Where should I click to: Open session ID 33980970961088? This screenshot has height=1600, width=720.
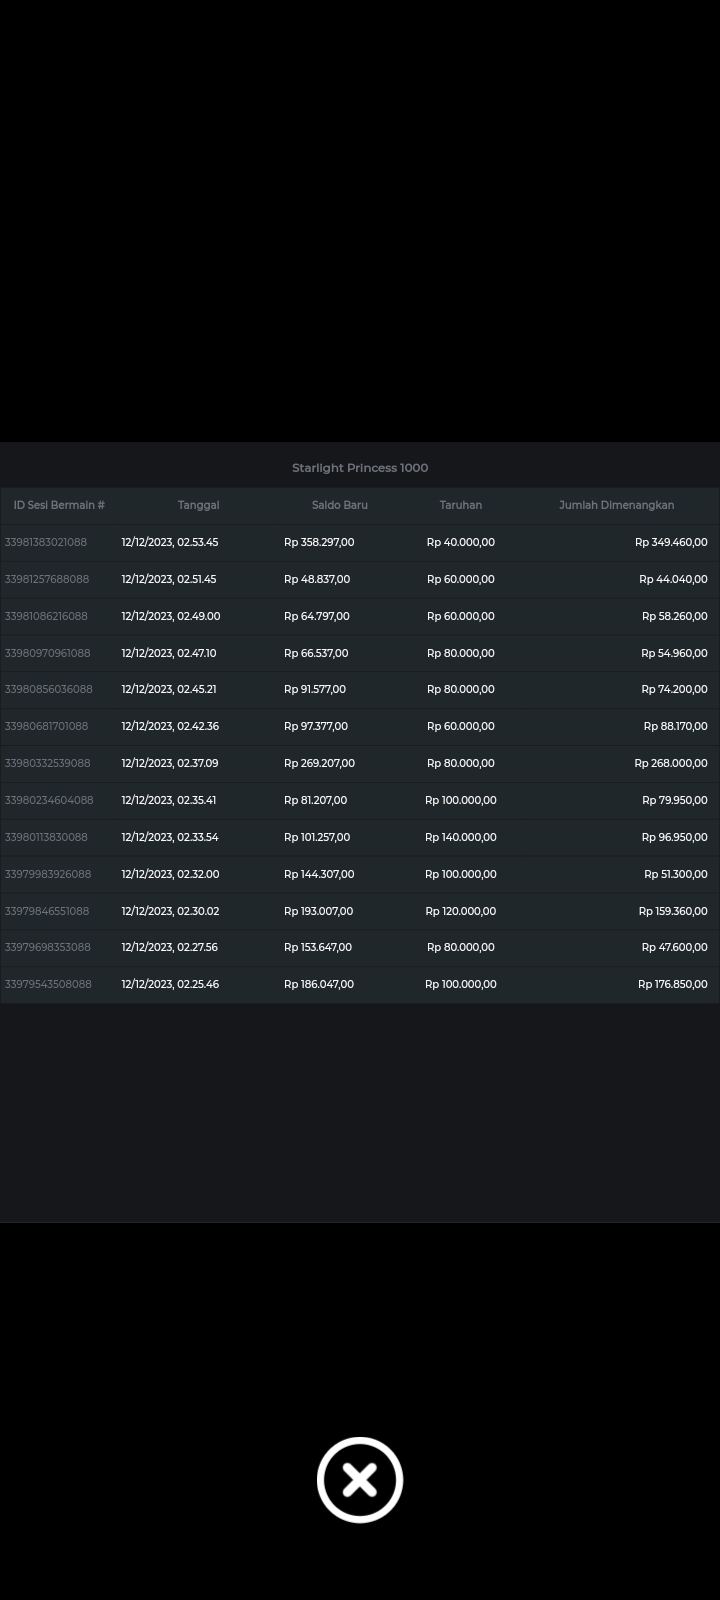click(48, 653)
